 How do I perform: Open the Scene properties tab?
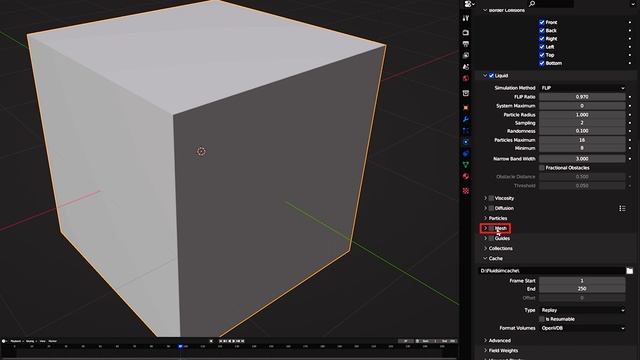pos(466,67)
